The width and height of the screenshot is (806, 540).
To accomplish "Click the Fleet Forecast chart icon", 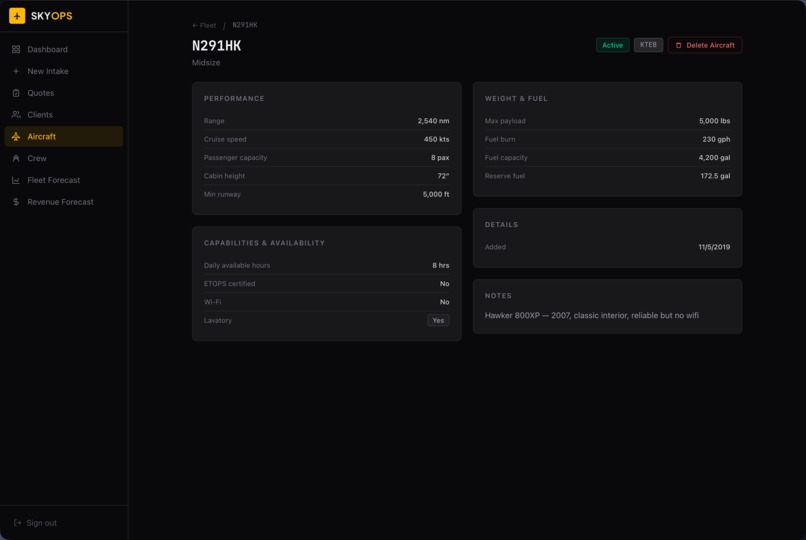I will [x=16, y=180].
